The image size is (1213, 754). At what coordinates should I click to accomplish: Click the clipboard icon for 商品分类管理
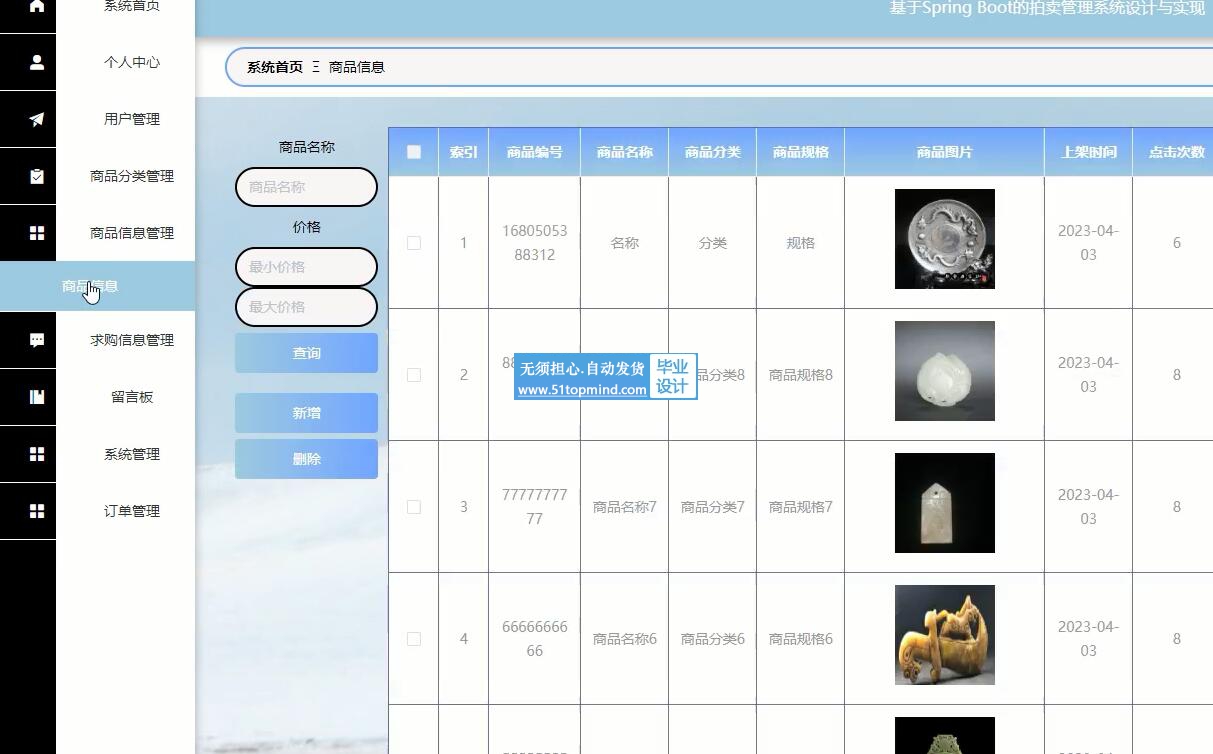[x=37, y=176]
